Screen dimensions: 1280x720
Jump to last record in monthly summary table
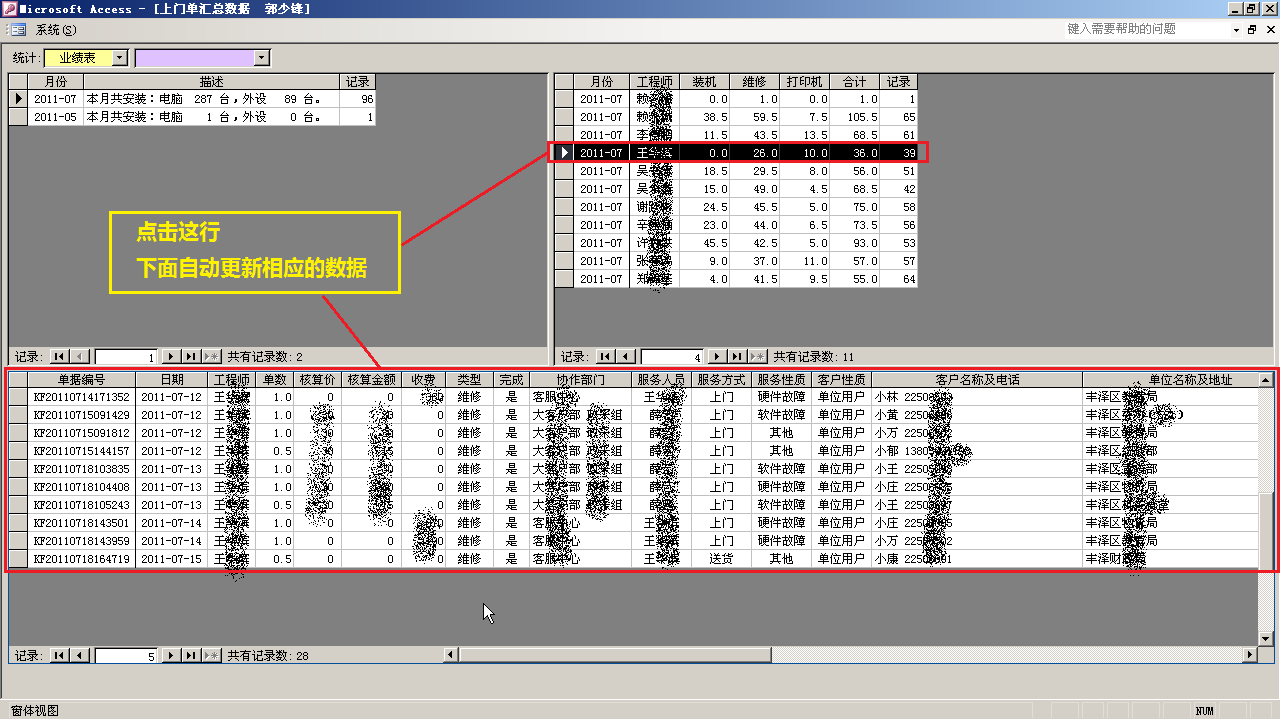pyautogui.click(x=191, y=357)
